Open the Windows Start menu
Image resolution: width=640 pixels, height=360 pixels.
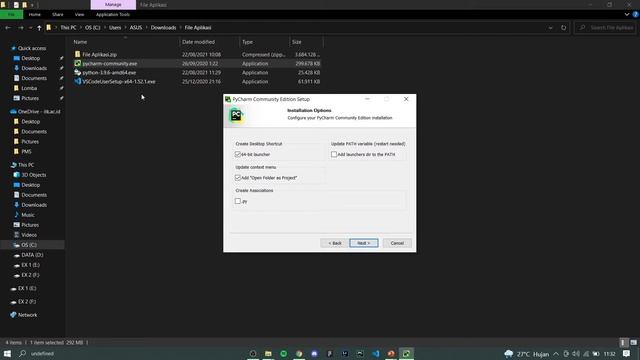coord(7,353)
